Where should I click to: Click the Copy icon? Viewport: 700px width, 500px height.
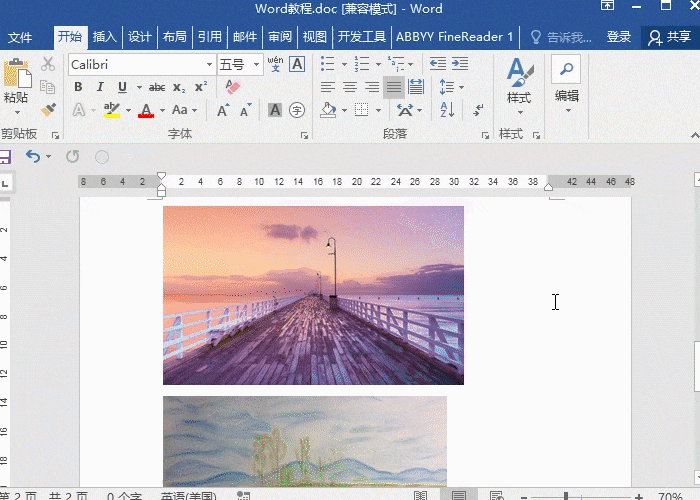(x=48, y=87)
